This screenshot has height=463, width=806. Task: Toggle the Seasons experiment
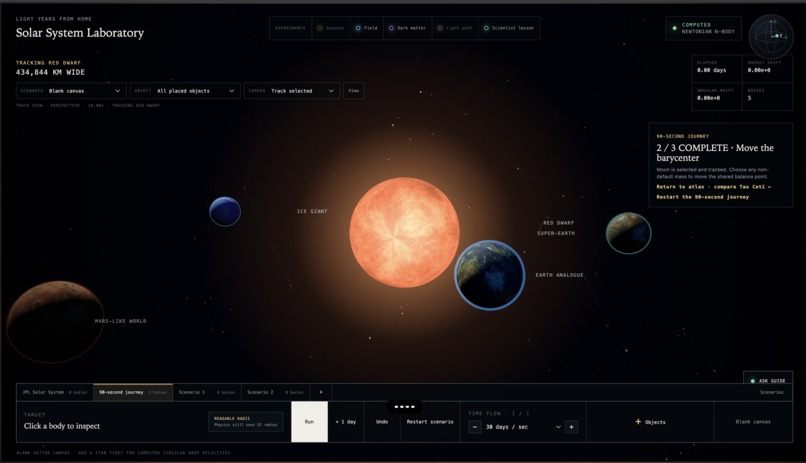point(331,28)
